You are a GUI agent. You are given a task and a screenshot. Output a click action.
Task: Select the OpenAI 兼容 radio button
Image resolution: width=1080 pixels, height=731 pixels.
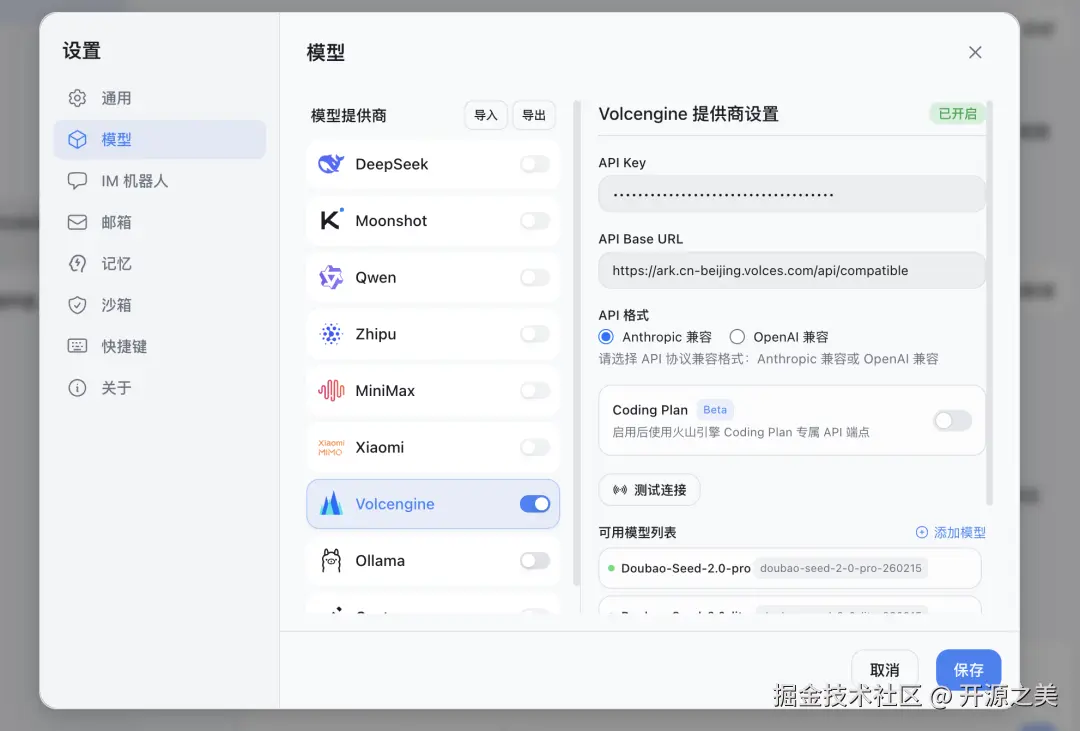[737, 336]
